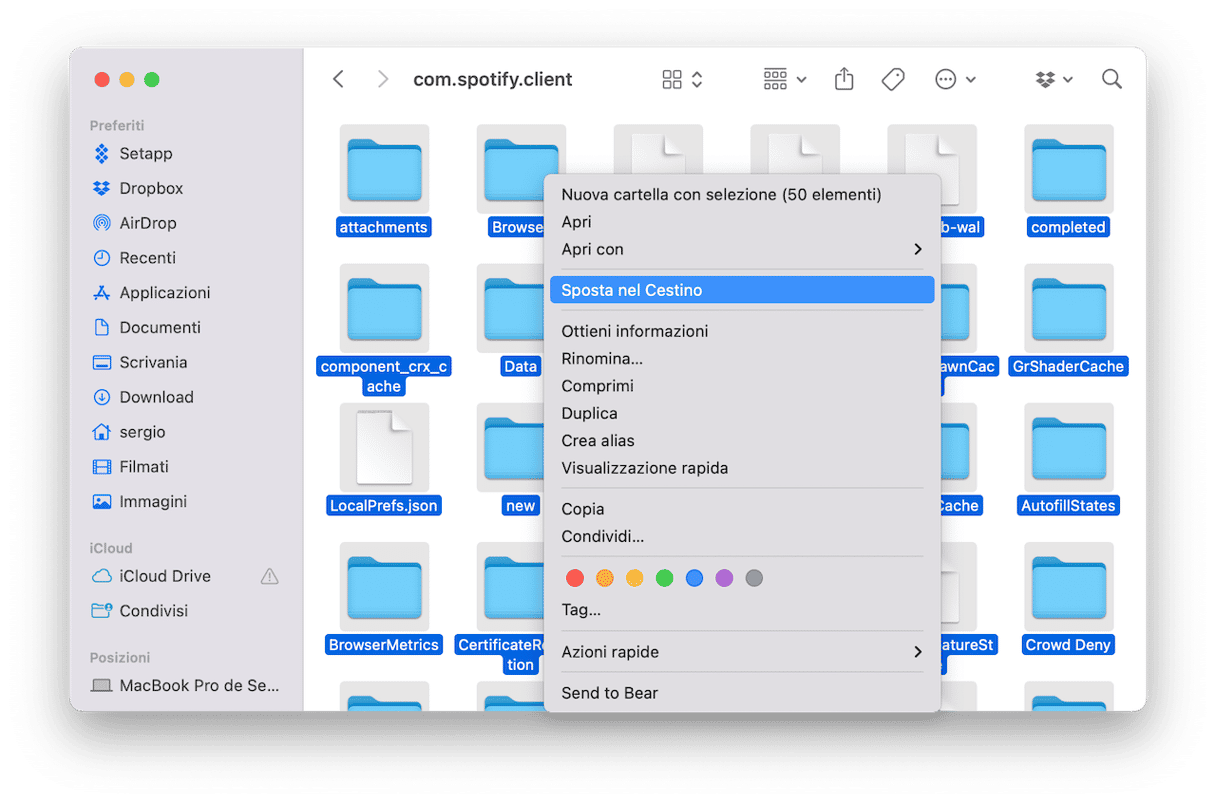Open iCloud Drive in the sidebar
The height and width of the screenshot is (803, 1216).
click(151, 576)
